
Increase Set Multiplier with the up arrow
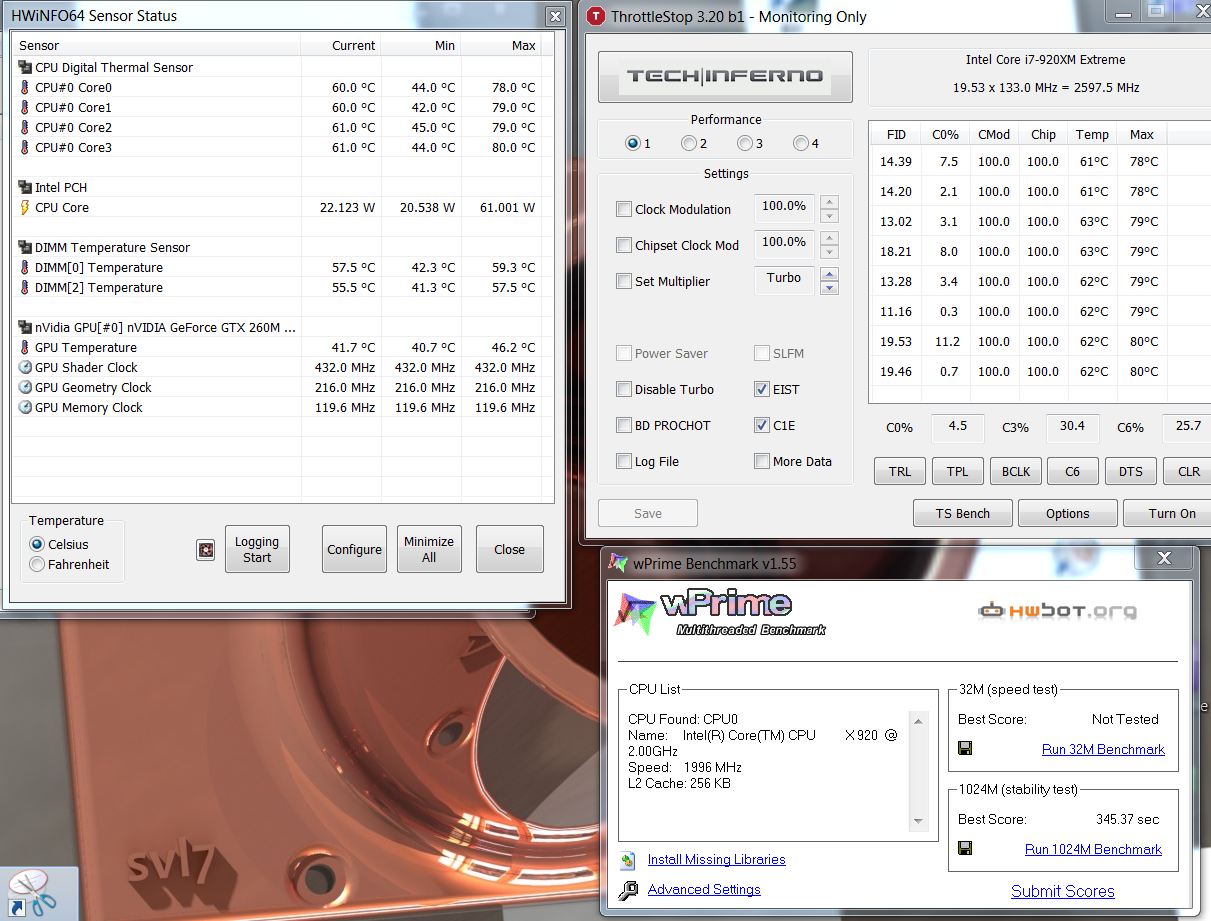click(829, 274)
